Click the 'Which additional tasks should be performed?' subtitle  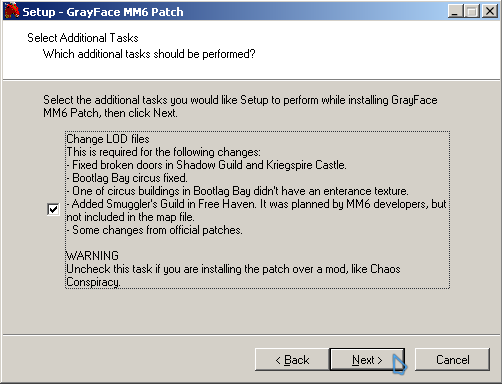click(149, 54)
